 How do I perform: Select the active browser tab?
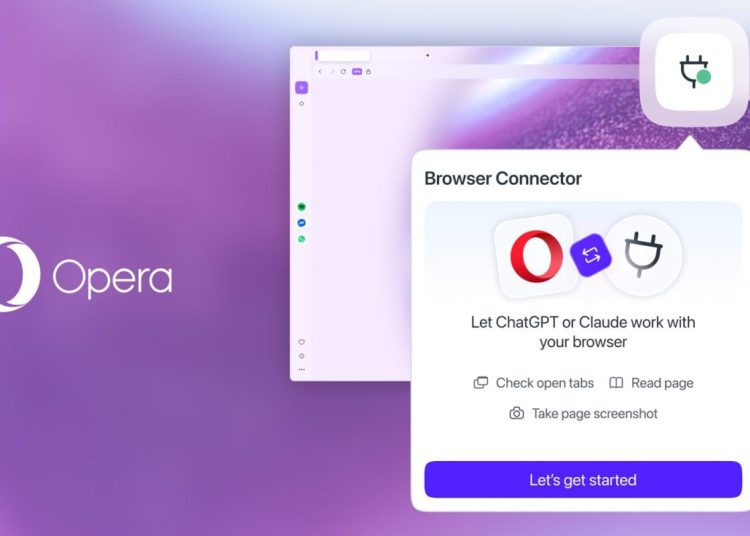342,55
